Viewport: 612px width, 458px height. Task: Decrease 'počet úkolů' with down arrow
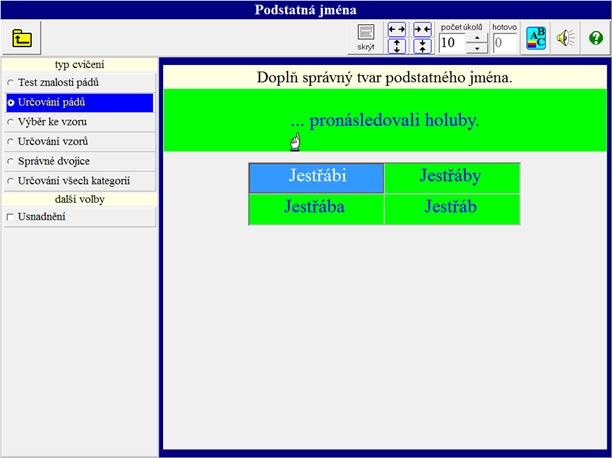(477, 47)
